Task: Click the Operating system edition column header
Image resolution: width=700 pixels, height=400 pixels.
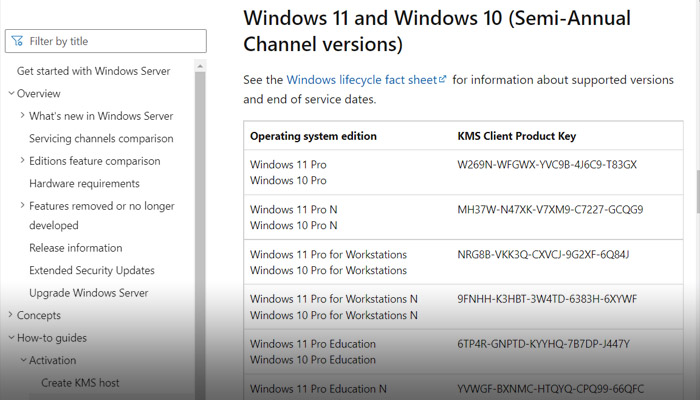Action: click(x=313, y=136)
